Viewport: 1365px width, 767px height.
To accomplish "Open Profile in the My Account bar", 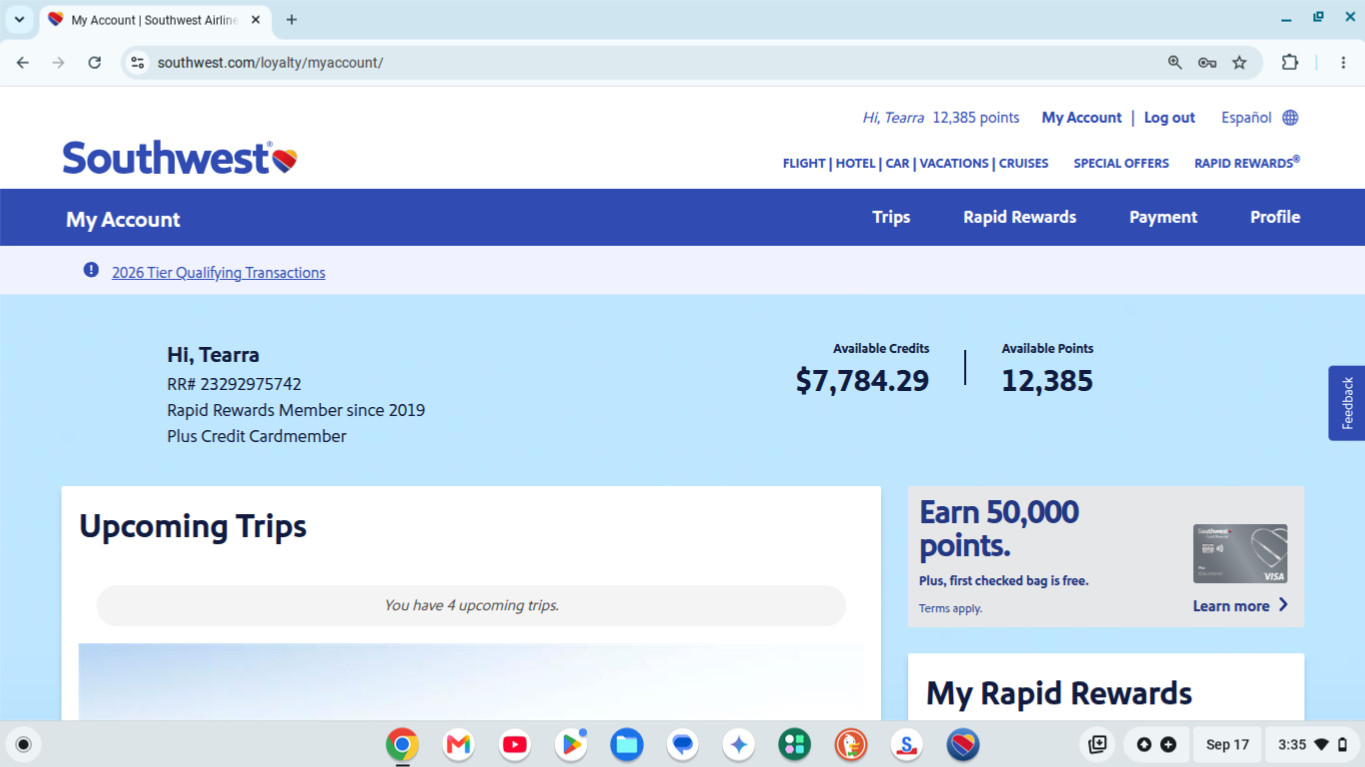I will click(1275, 217).
